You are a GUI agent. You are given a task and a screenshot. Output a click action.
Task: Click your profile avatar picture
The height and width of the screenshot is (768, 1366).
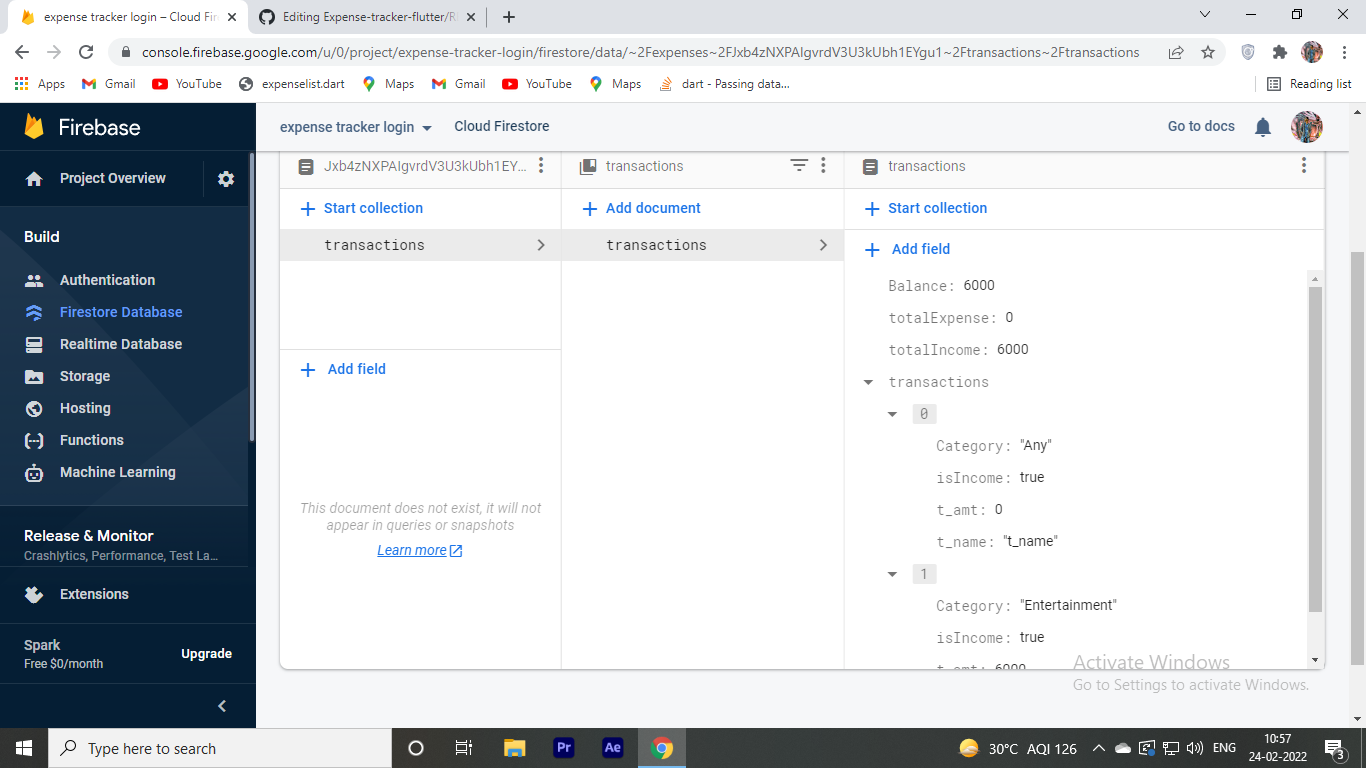[x=1307, y=126]
